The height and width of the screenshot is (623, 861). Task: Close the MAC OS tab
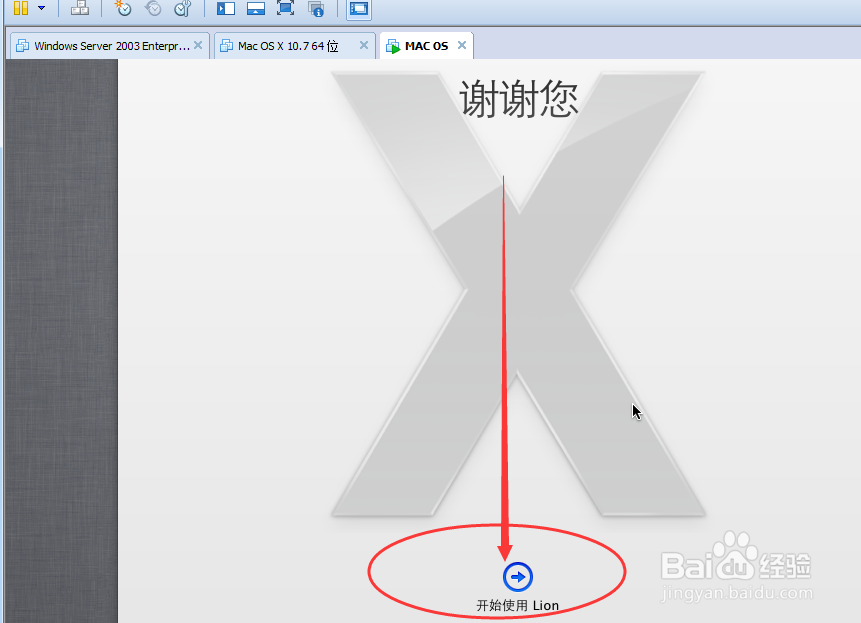tap(462, 45)
